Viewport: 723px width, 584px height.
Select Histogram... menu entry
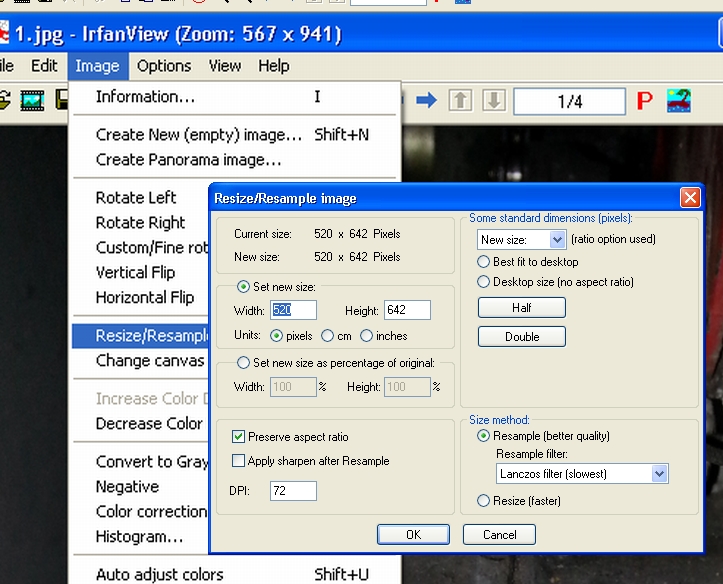tap(140, 537)
